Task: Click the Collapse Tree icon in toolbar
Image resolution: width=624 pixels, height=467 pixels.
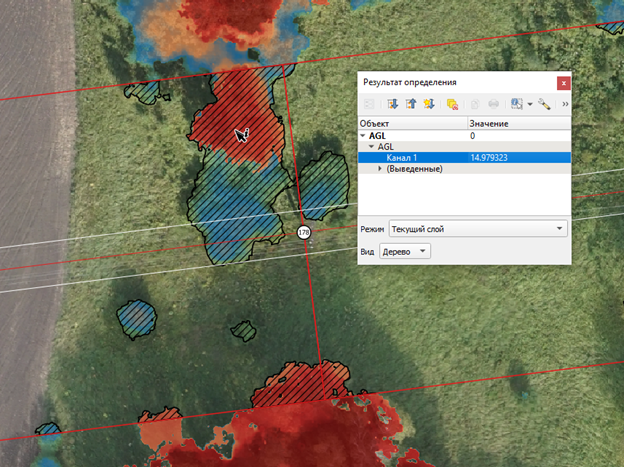Action: [x=410, y=103]
